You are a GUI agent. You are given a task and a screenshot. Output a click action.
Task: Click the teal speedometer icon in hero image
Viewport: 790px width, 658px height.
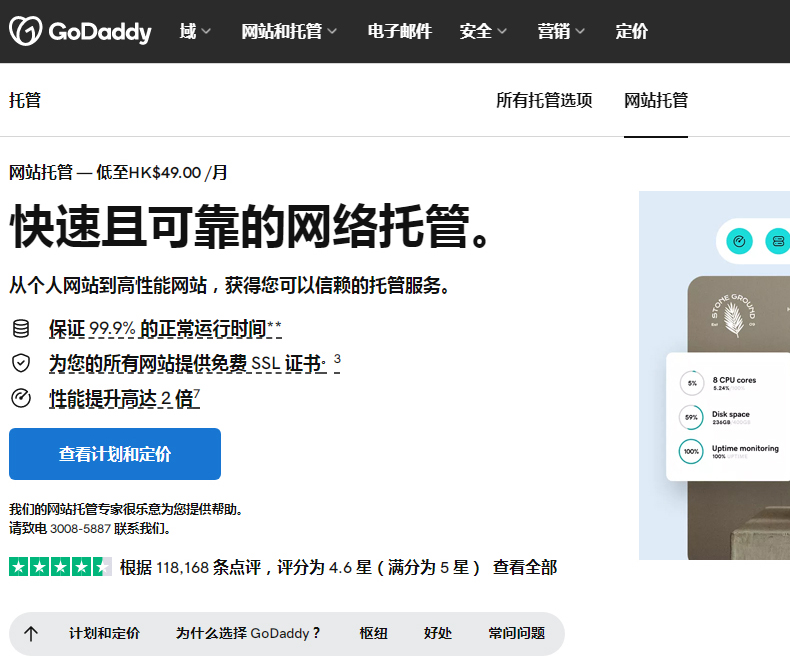pos(740,241)
